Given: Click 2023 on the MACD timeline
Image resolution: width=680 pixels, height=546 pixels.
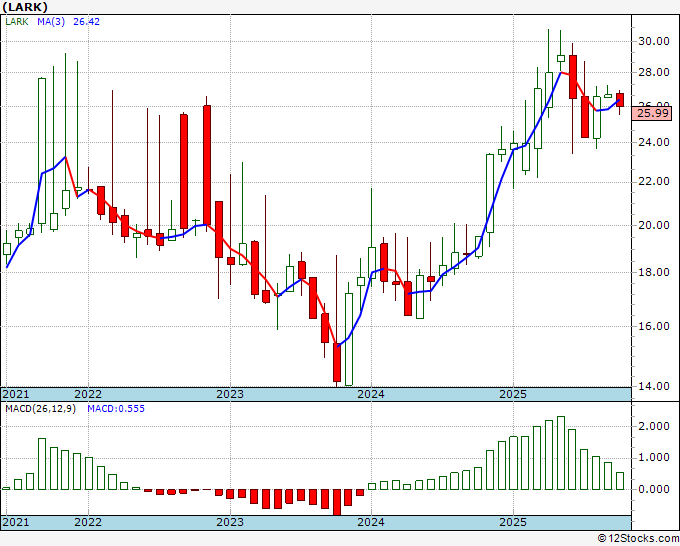Looking at the screenshot, I should tap(230, 522).
